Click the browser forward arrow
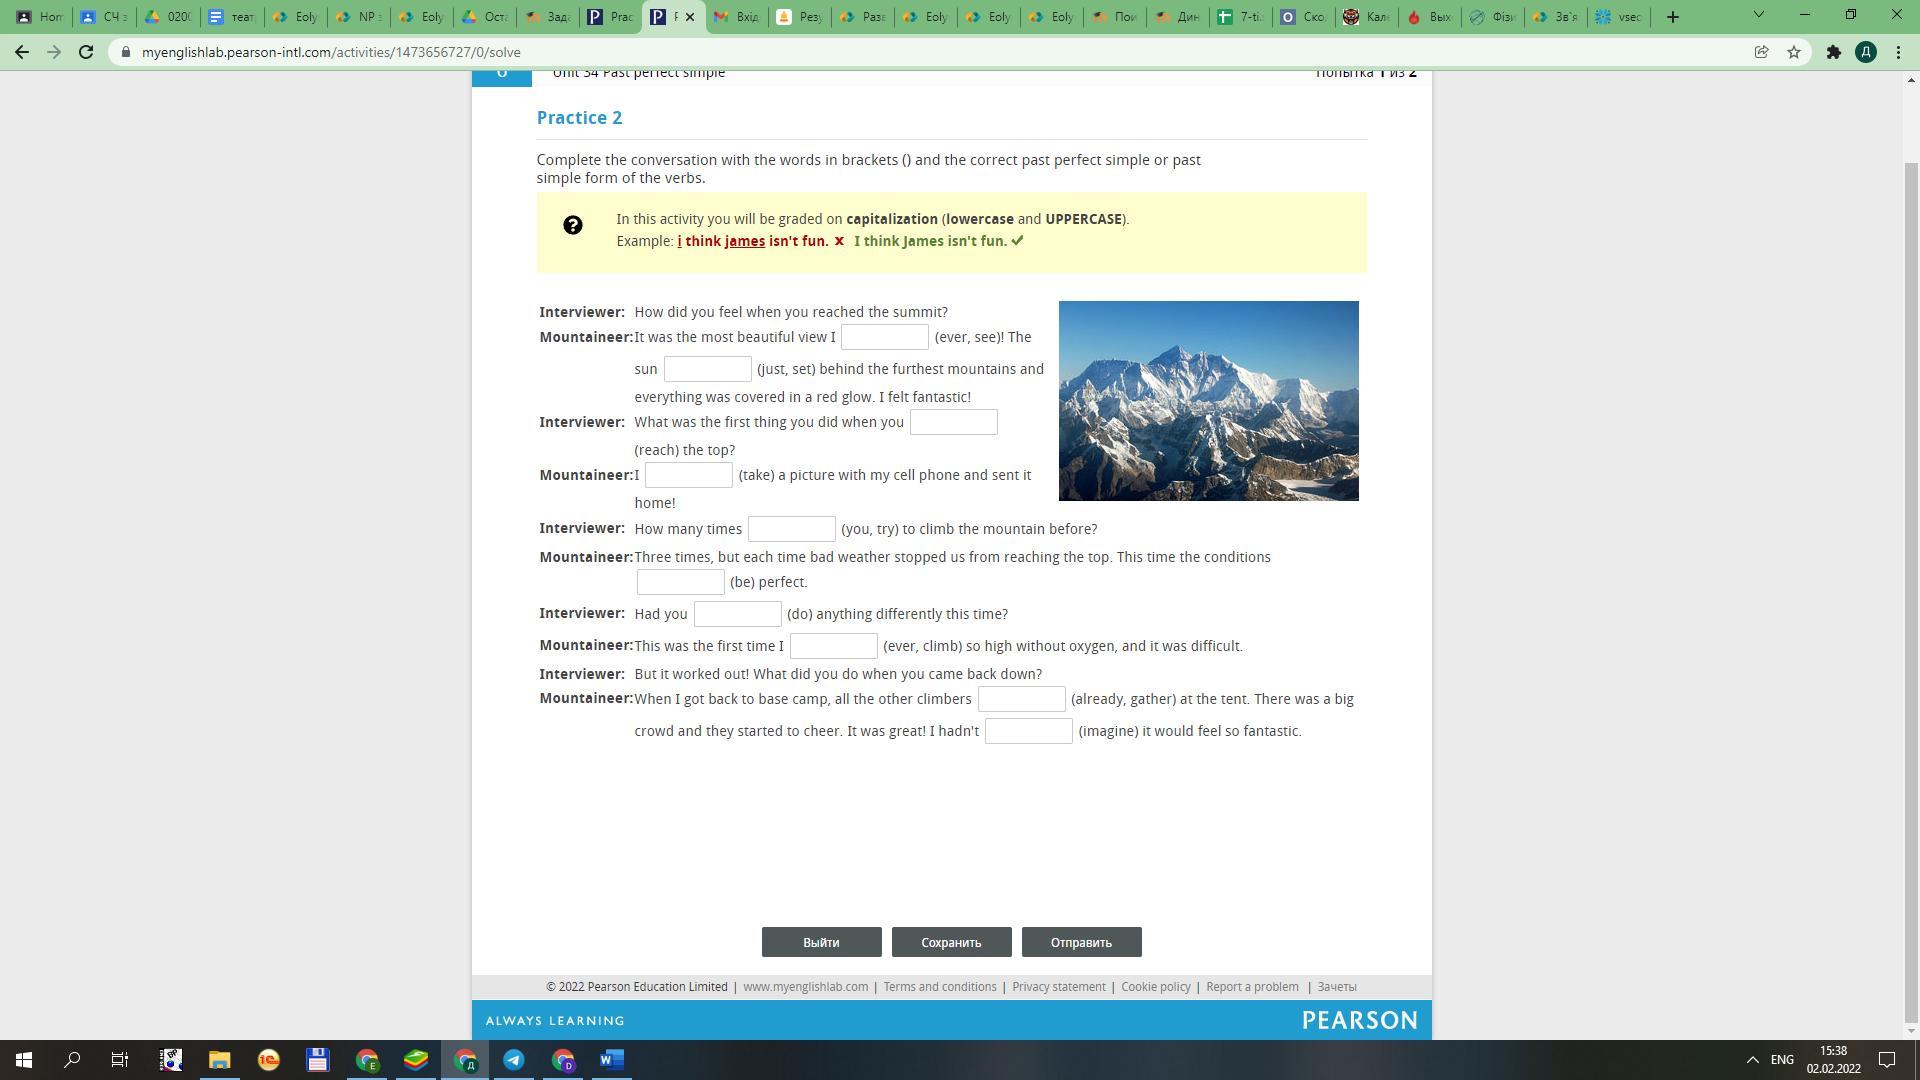Viewport: 1920px width, 1080px height. pyautogui.click(x=54, y=52)
